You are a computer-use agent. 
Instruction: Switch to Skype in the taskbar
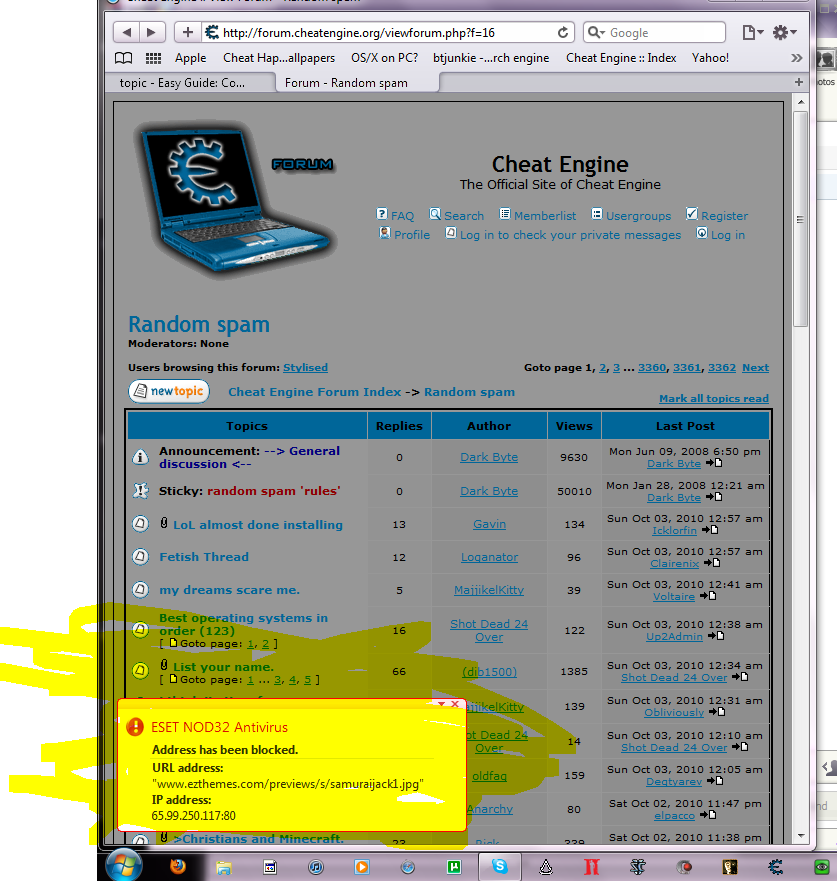[499, 866]
